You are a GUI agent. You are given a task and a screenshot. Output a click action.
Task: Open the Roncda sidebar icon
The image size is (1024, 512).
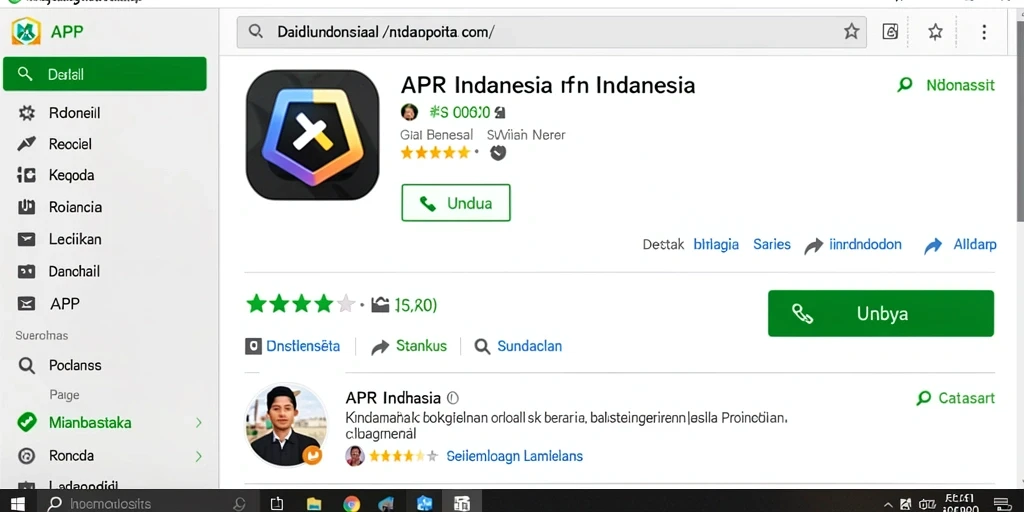(x=27, y=456)
